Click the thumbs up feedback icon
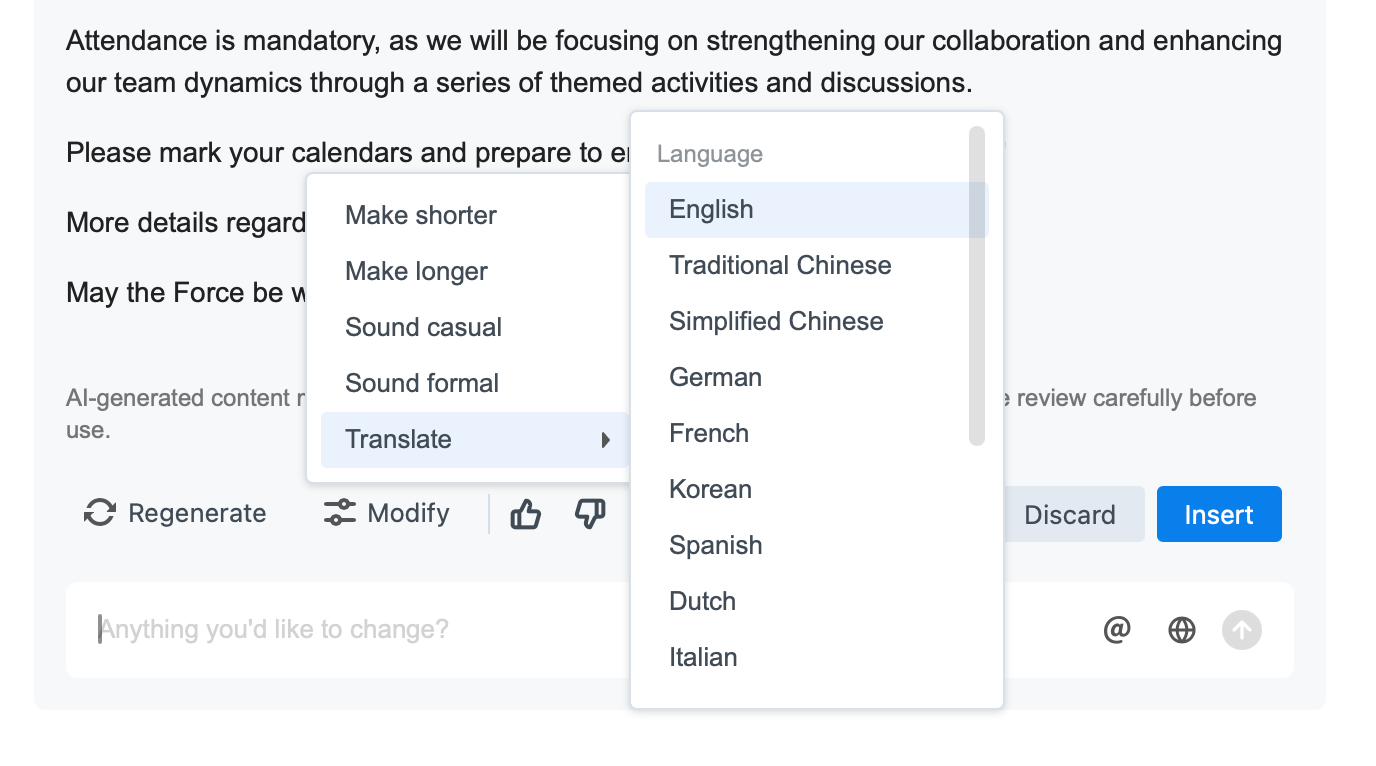Viewport: 1376px width, 766px height. [525, 514]
